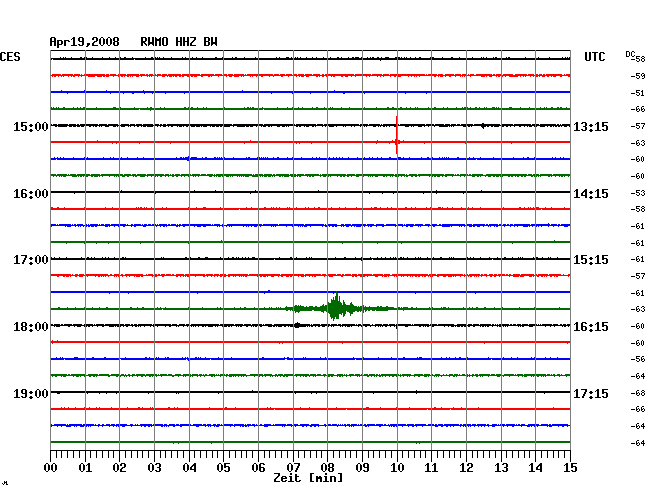The image size is (650, 494).
Task: Click the "CES" time zone label
Action: 10,57
